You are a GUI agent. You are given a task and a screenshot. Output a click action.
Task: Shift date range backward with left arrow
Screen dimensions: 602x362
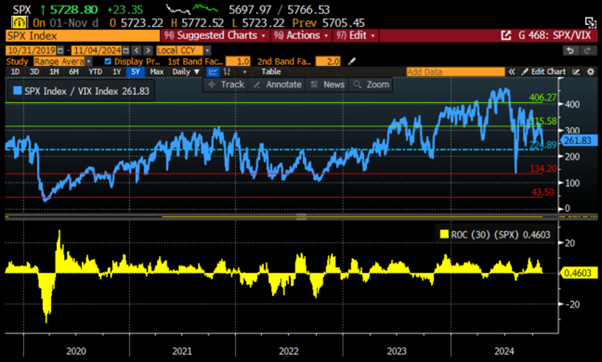point(137,50)
